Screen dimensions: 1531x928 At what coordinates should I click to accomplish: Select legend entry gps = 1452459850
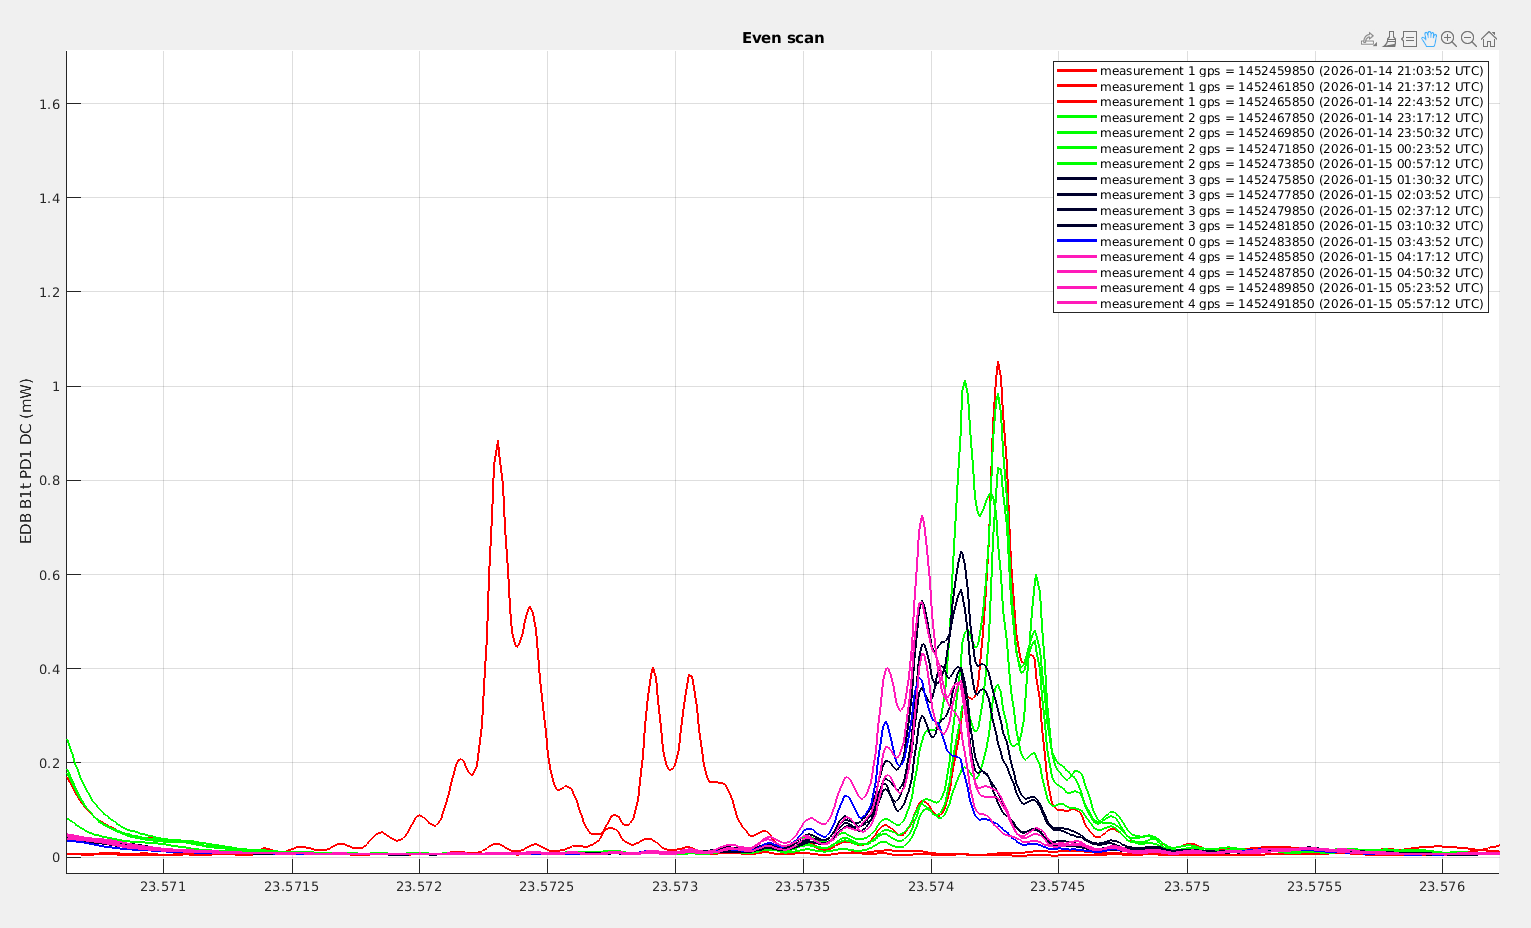1291,71
